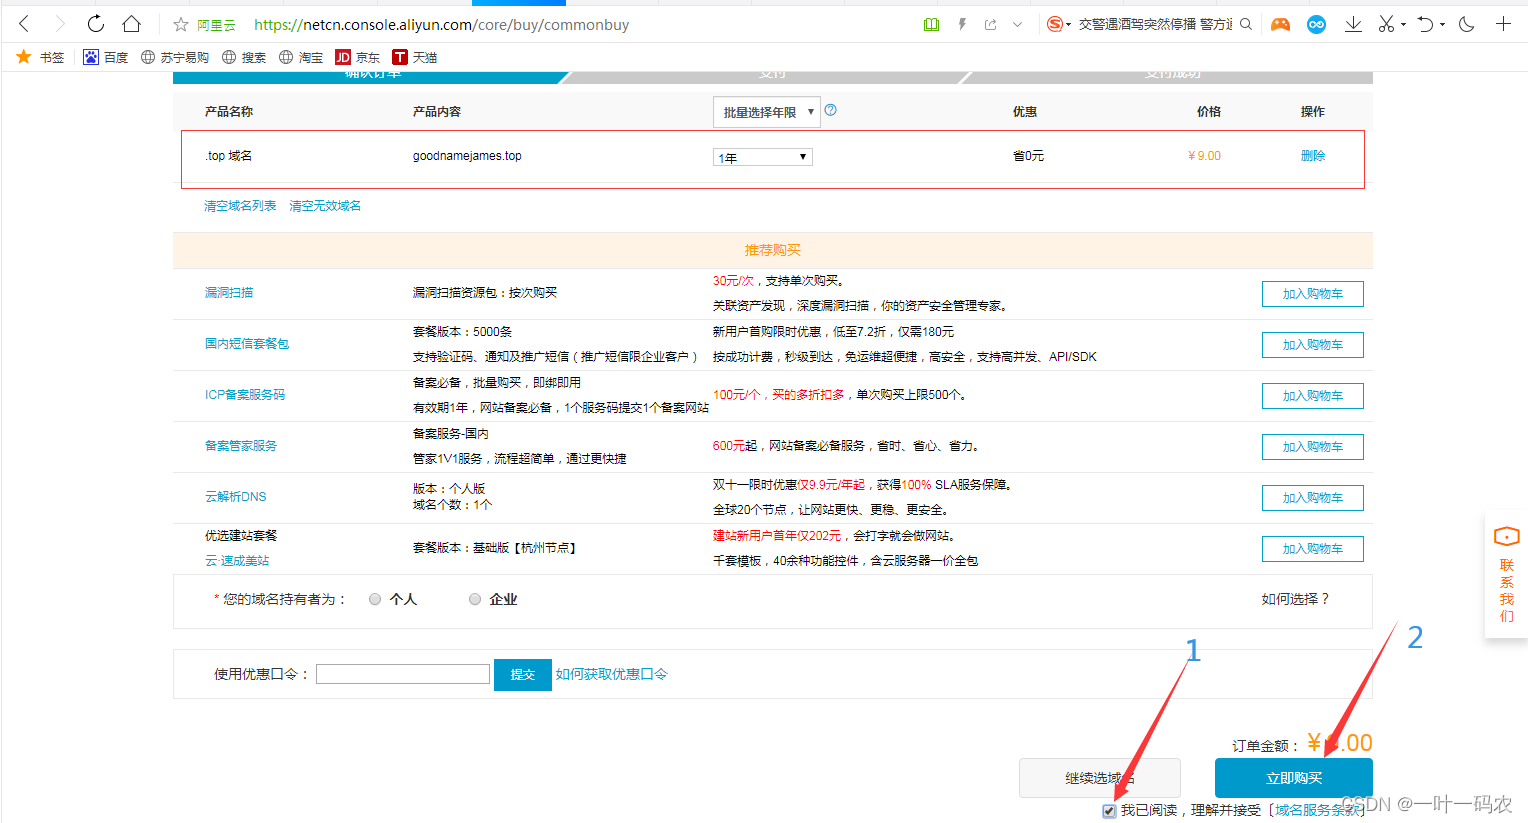Viewport: 1528px width, 823px height.
Task: Enable reader mode via green book icon
Action: coord(931,24)
